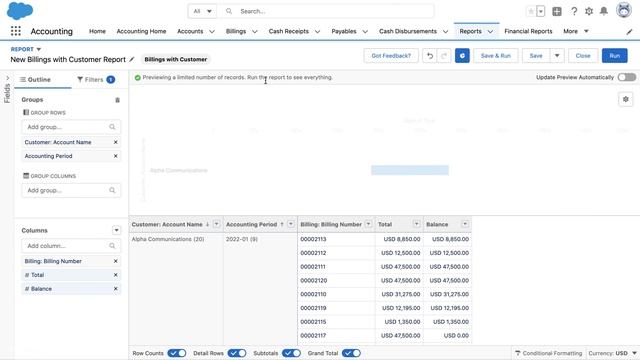Open the Reports nav tab
The width and height of the screenshot is (640, 360).
(471, 31)
